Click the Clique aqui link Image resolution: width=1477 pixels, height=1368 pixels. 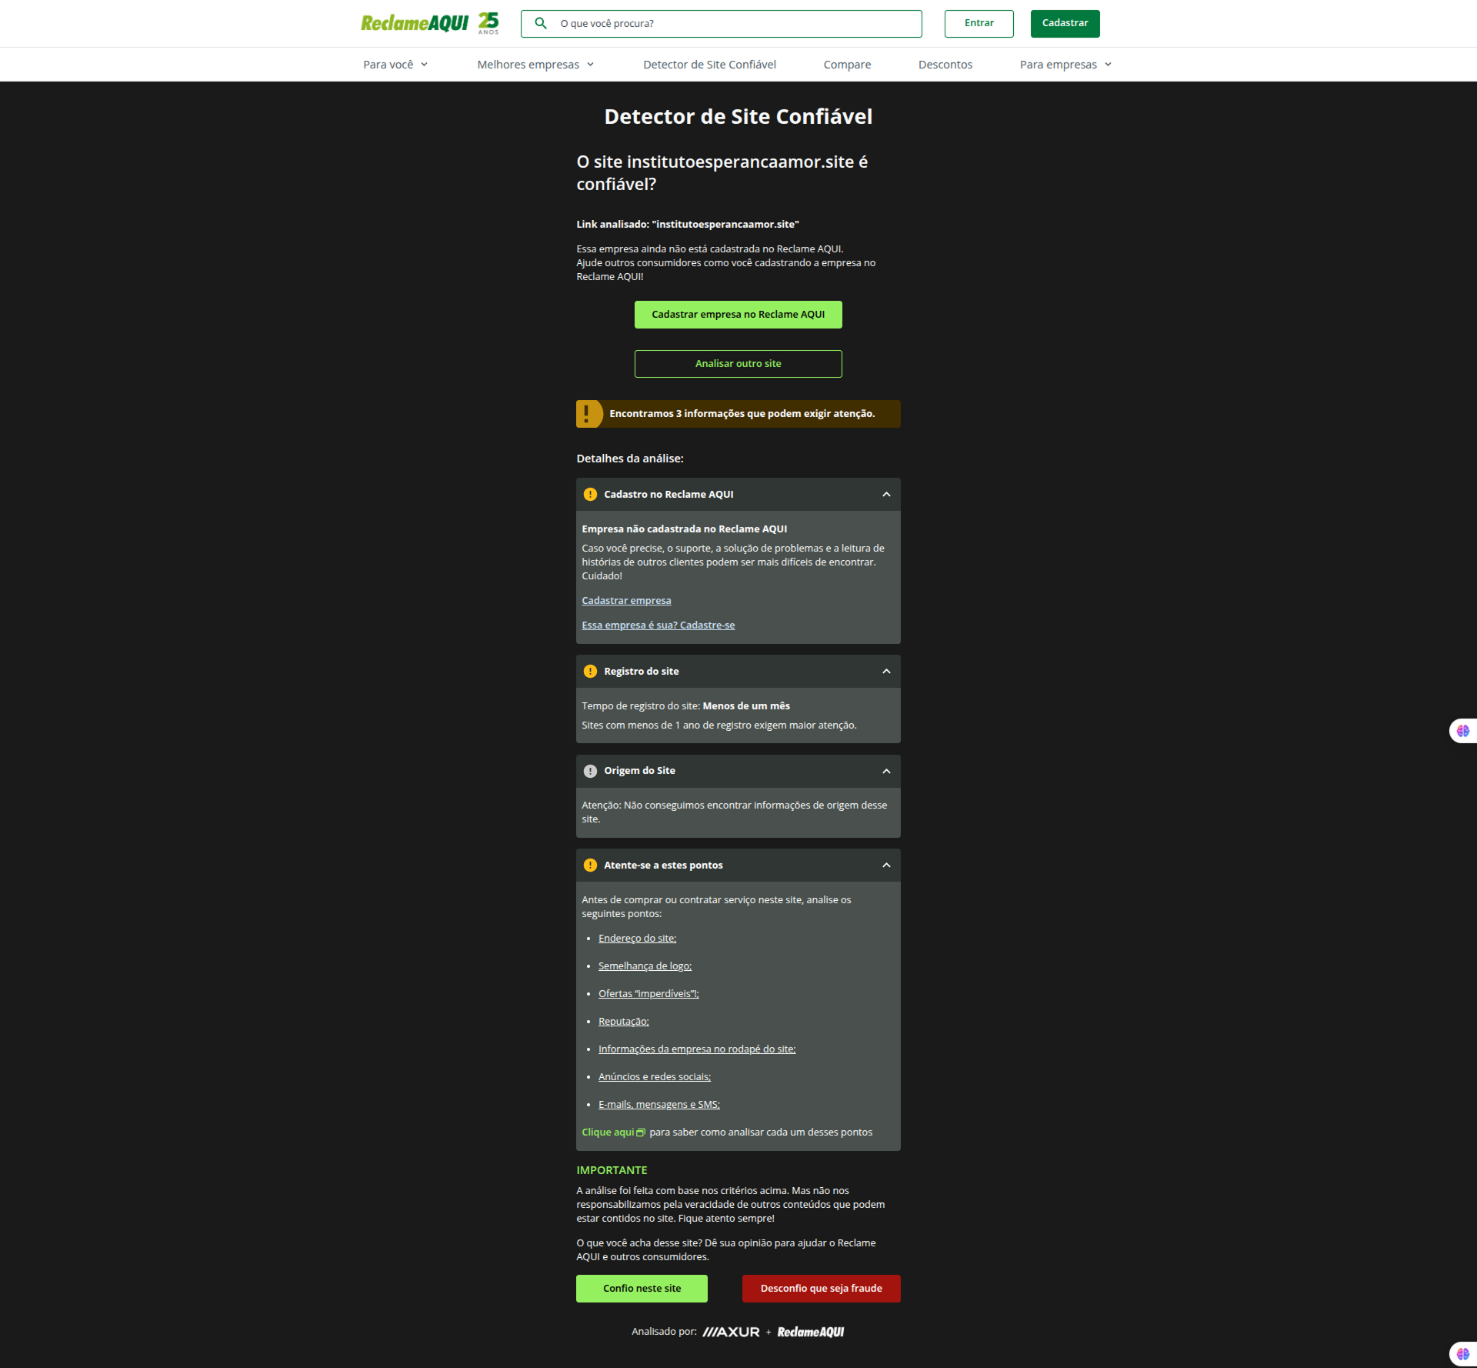pos(608,1133)
